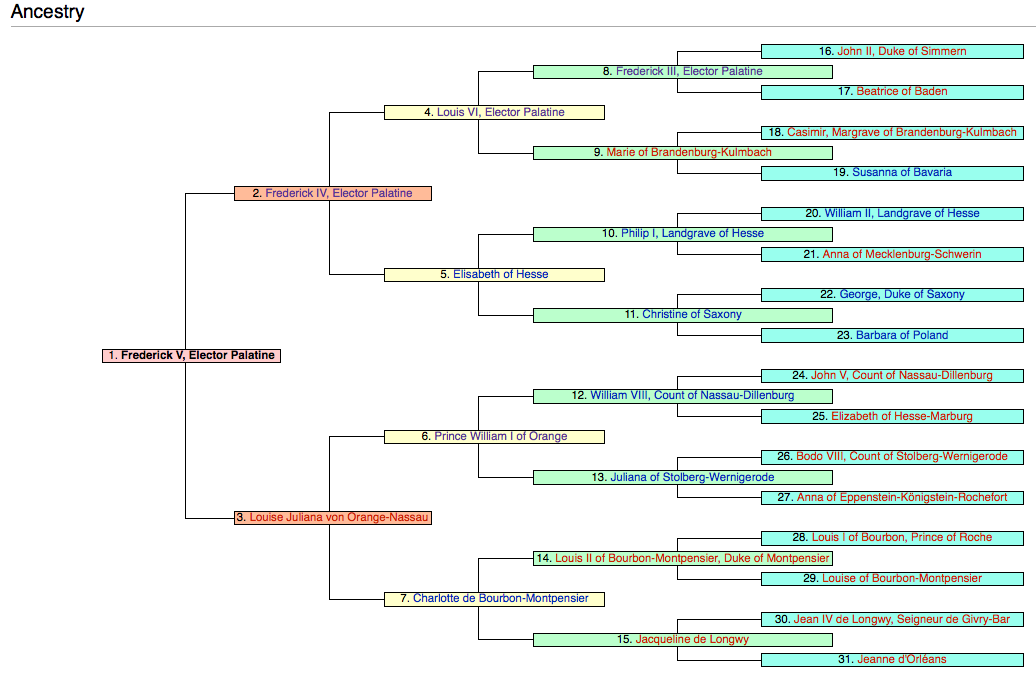The image size is (1036, 678).
Task: Click Charlotte de Bourbon-Montpensier link
Action: pyautogui.click(x=501, y=598)
